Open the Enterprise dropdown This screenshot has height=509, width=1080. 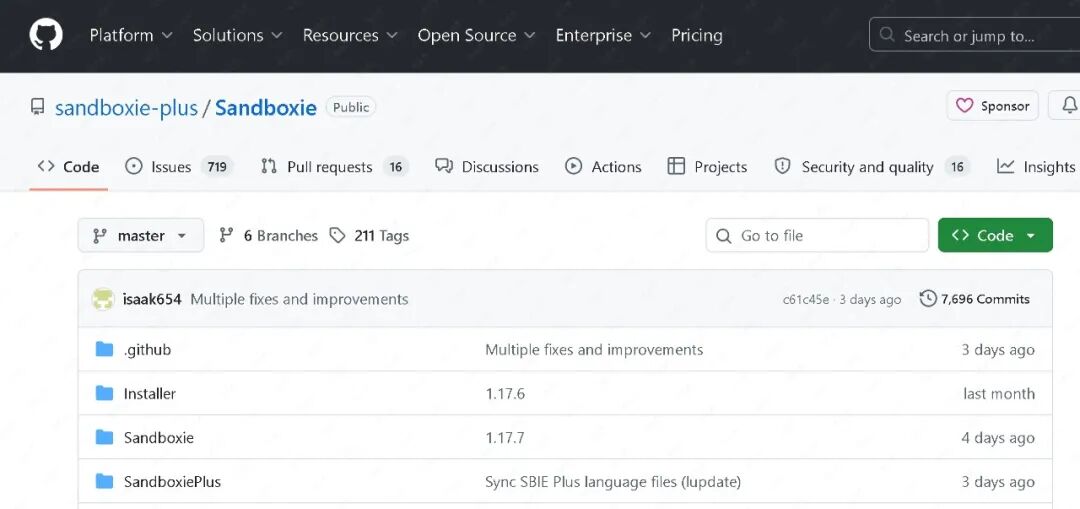point(603,35)
